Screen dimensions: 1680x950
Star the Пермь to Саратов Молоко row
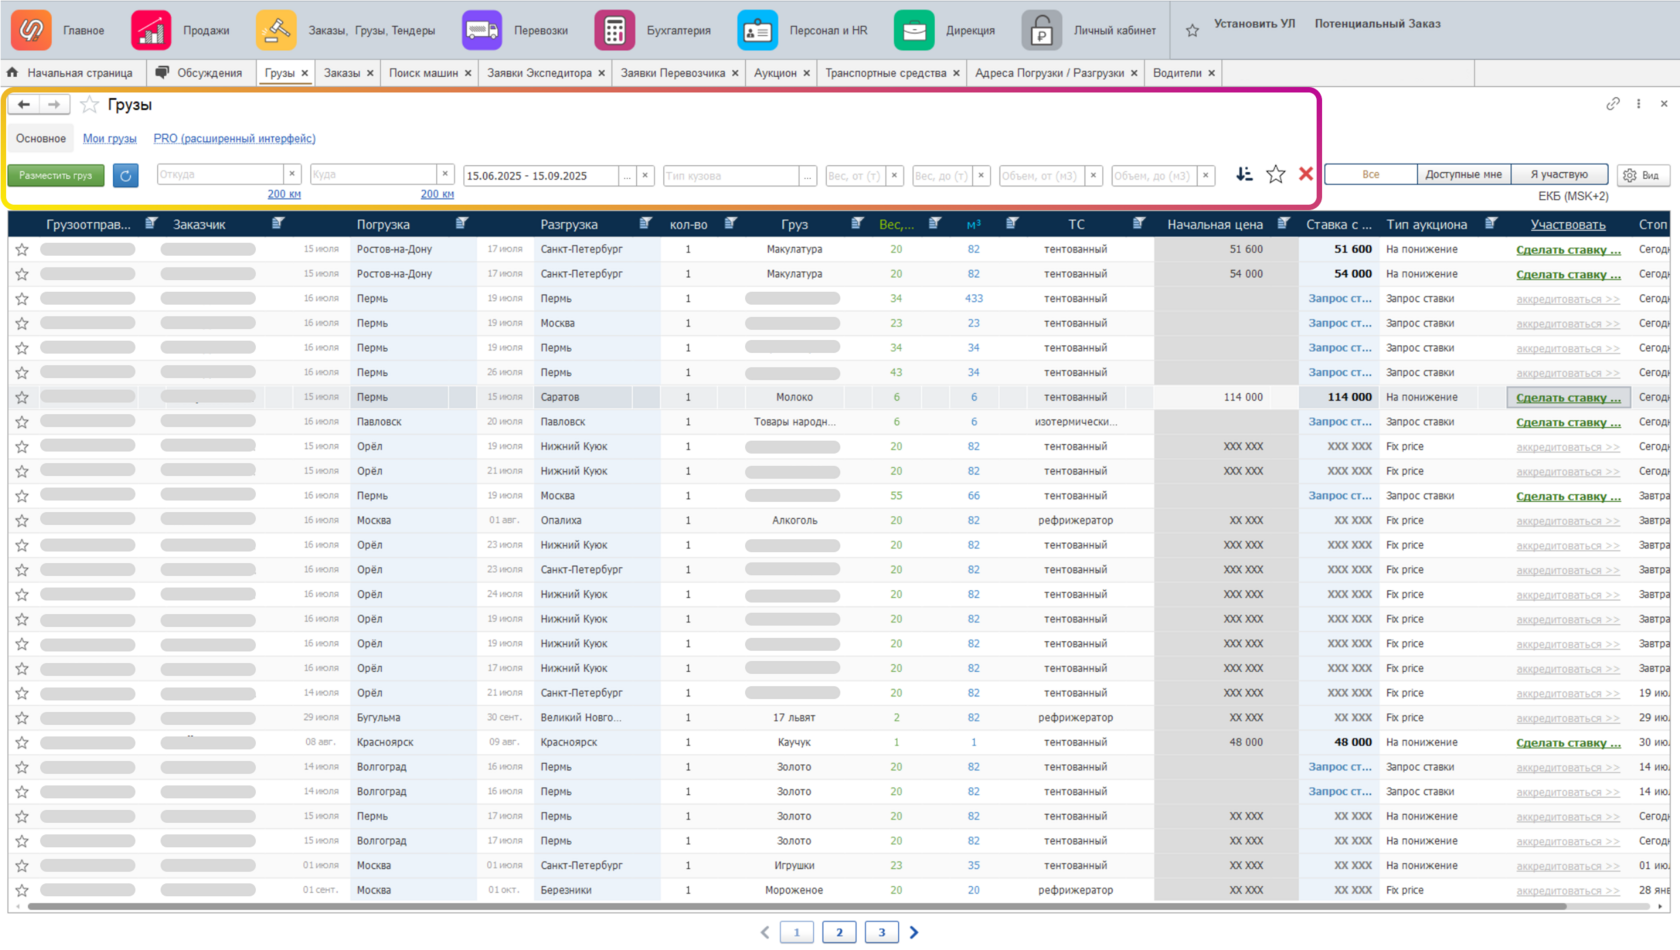pos(22,397)
